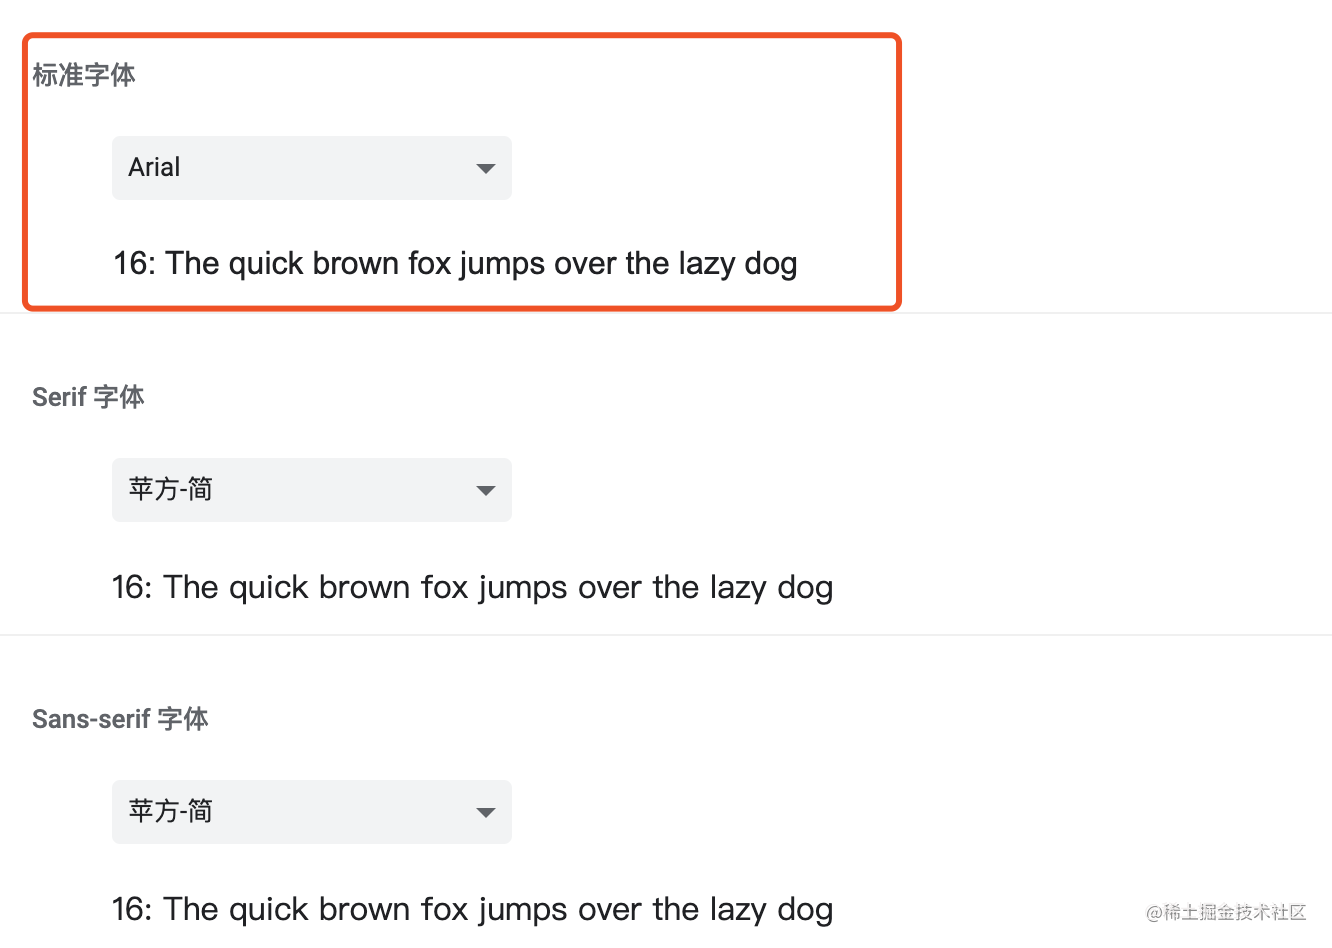Click the Sans-serif font preview sentence
This screenshot has height=948, width=1332.
coord(472,910)
